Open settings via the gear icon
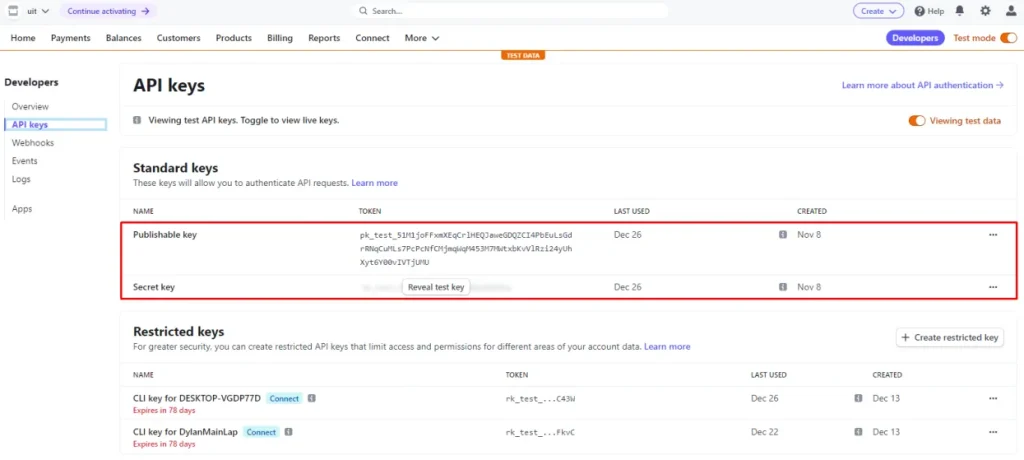This screenshot has height=460, width=1024. pyautogui.click(x=985, y=11)
